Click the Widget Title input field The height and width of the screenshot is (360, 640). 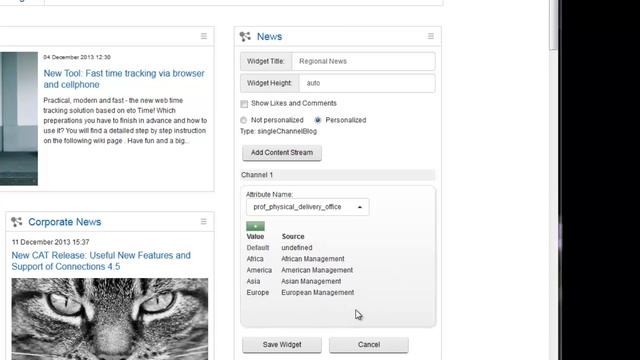(363, 61)
